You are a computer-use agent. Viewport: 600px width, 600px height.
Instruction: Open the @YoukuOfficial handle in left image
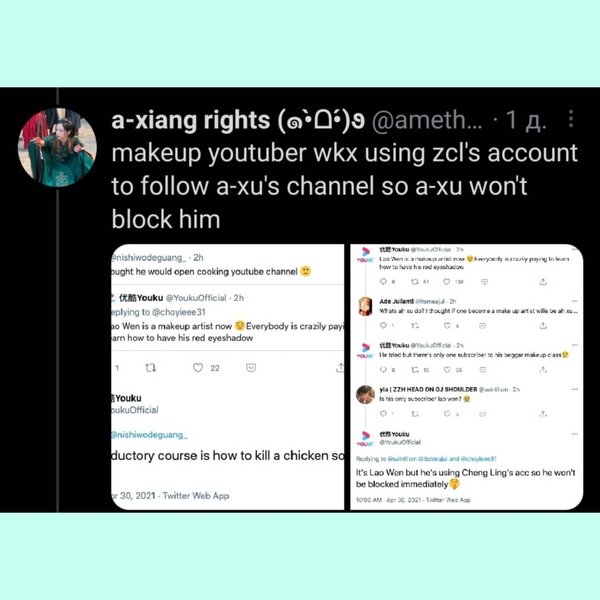click(196, 298)
